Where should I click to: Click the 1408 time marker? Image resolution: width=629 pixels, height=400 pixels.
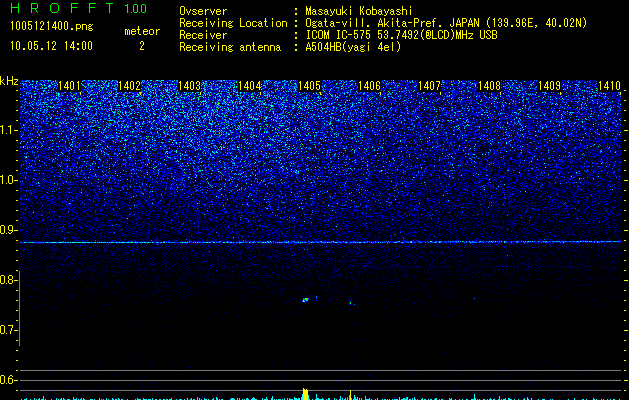[489, 86]
